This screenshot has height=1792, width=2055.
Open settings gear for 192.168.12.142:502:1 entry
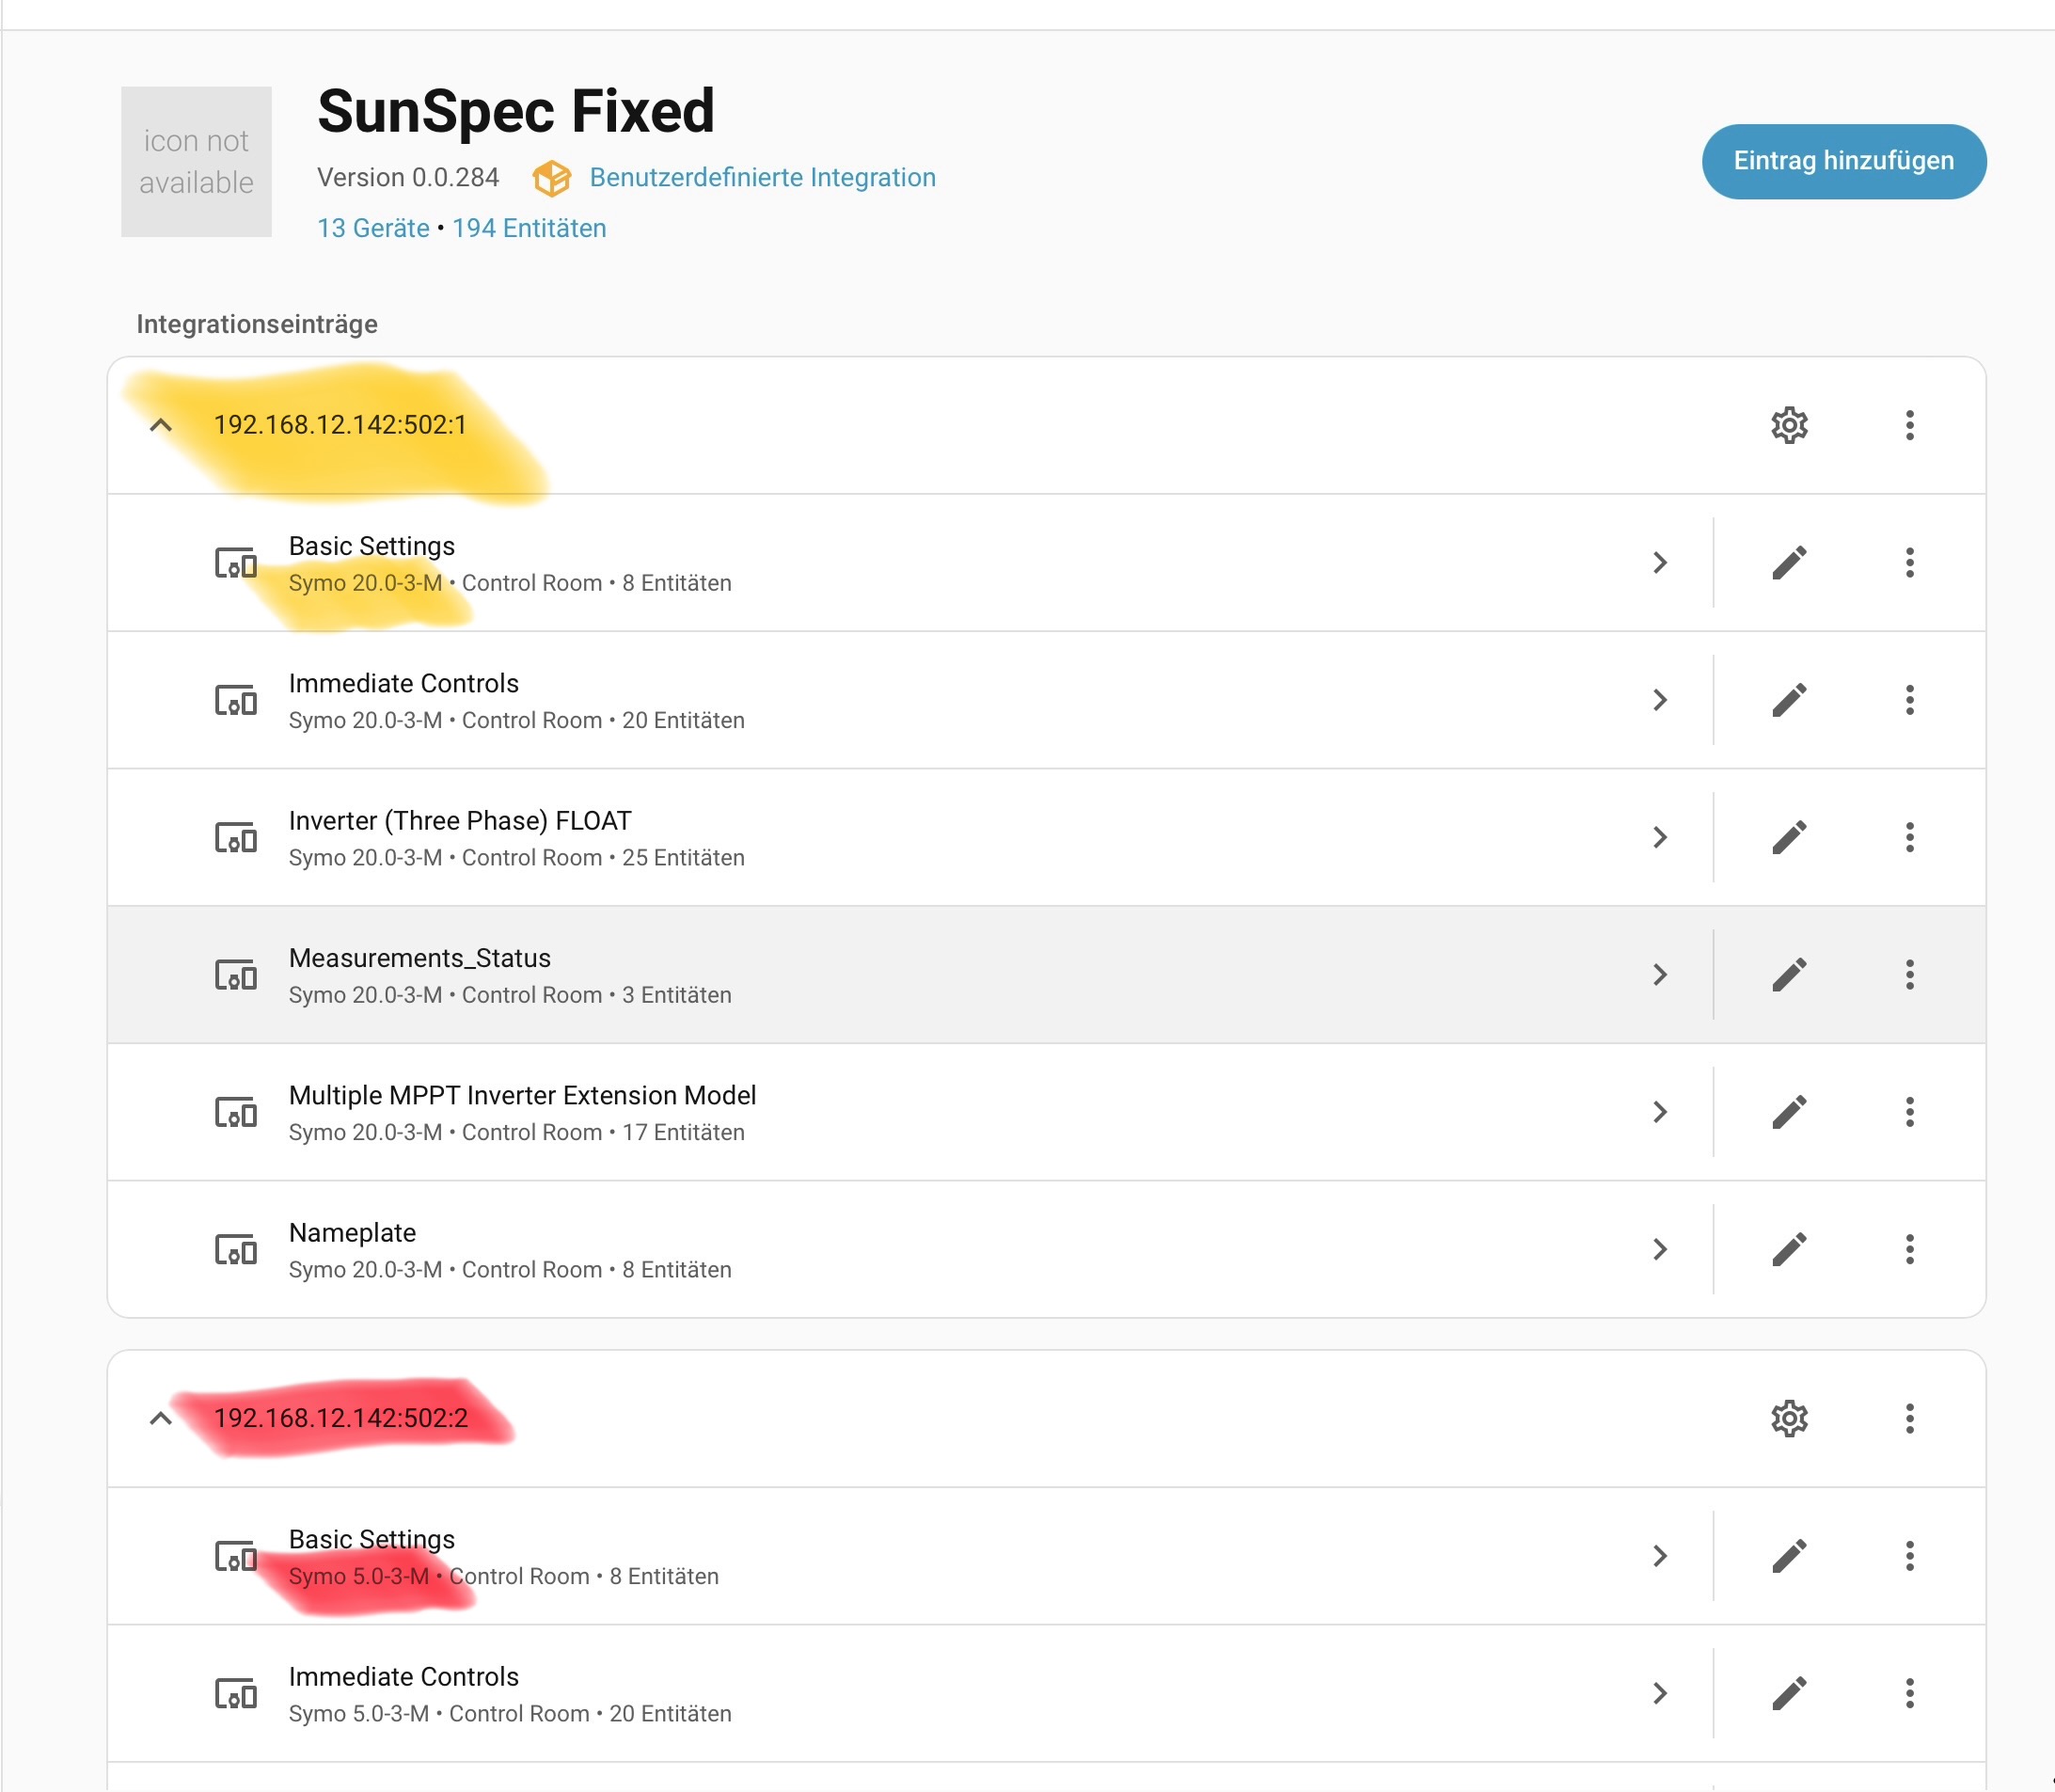1788,425
